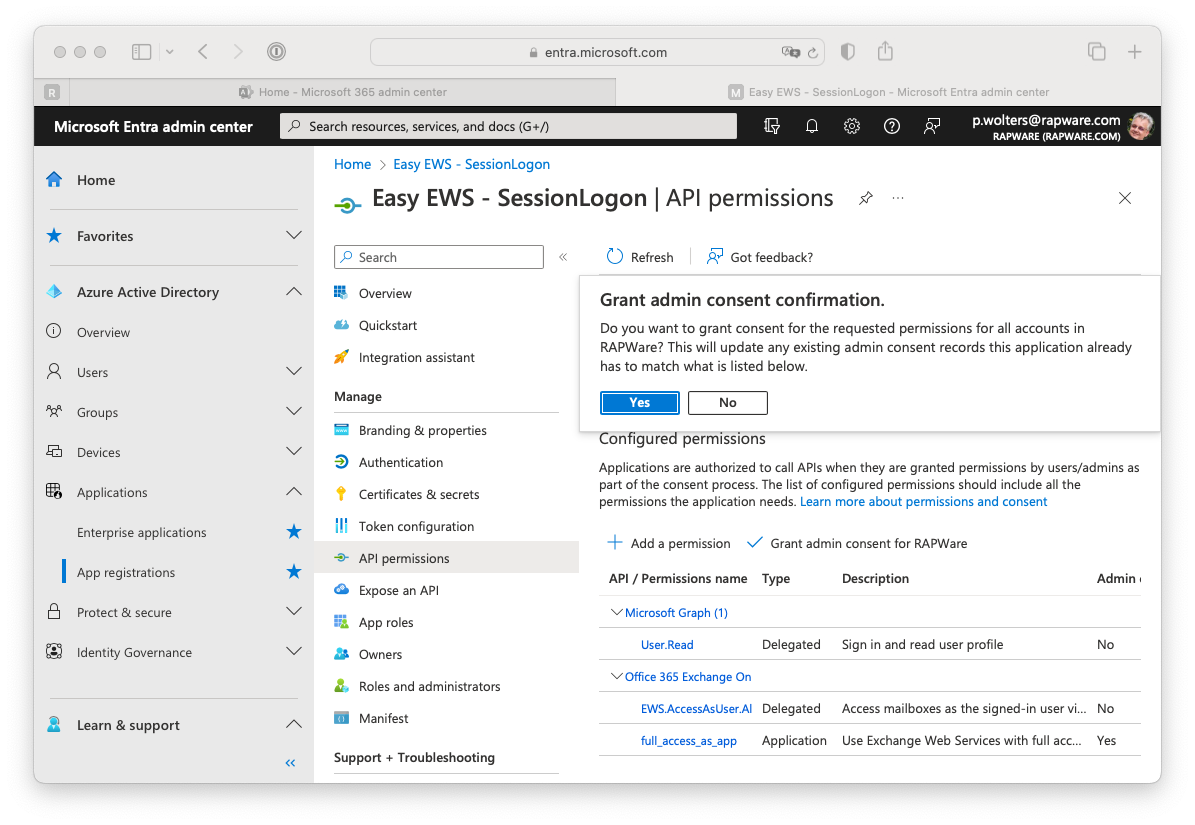Click Add a permission
This screenshot has width=1195, height=825.
(x=668, y=543)
